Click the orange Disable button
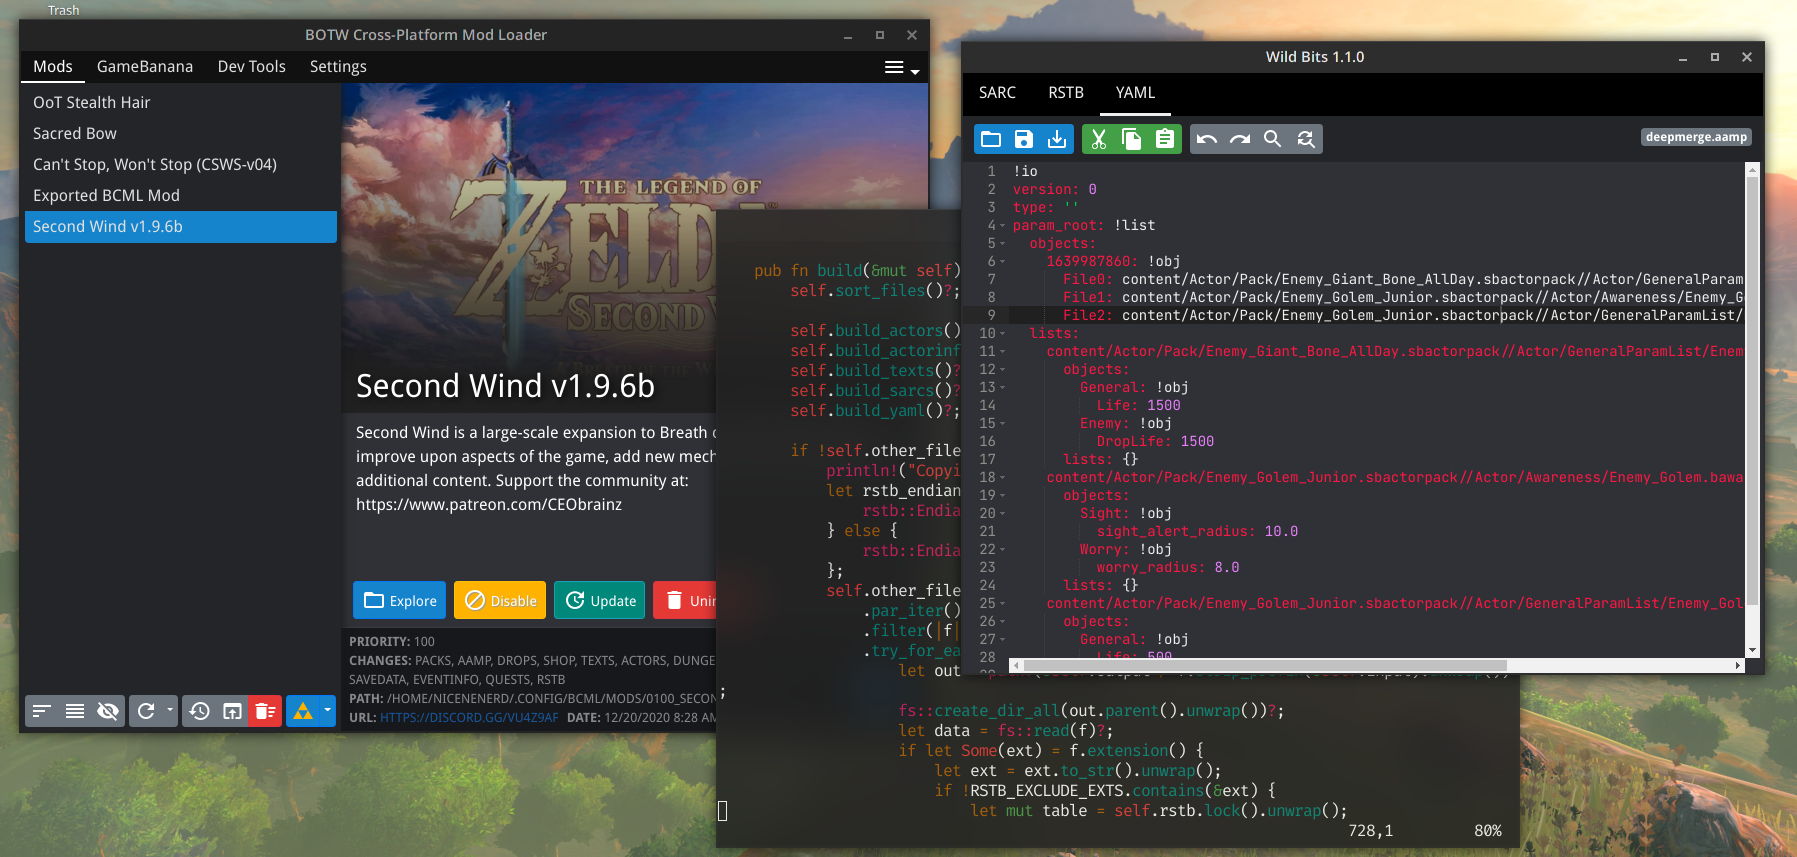The width and height of the screenshot is (1797, 857). 500,600
